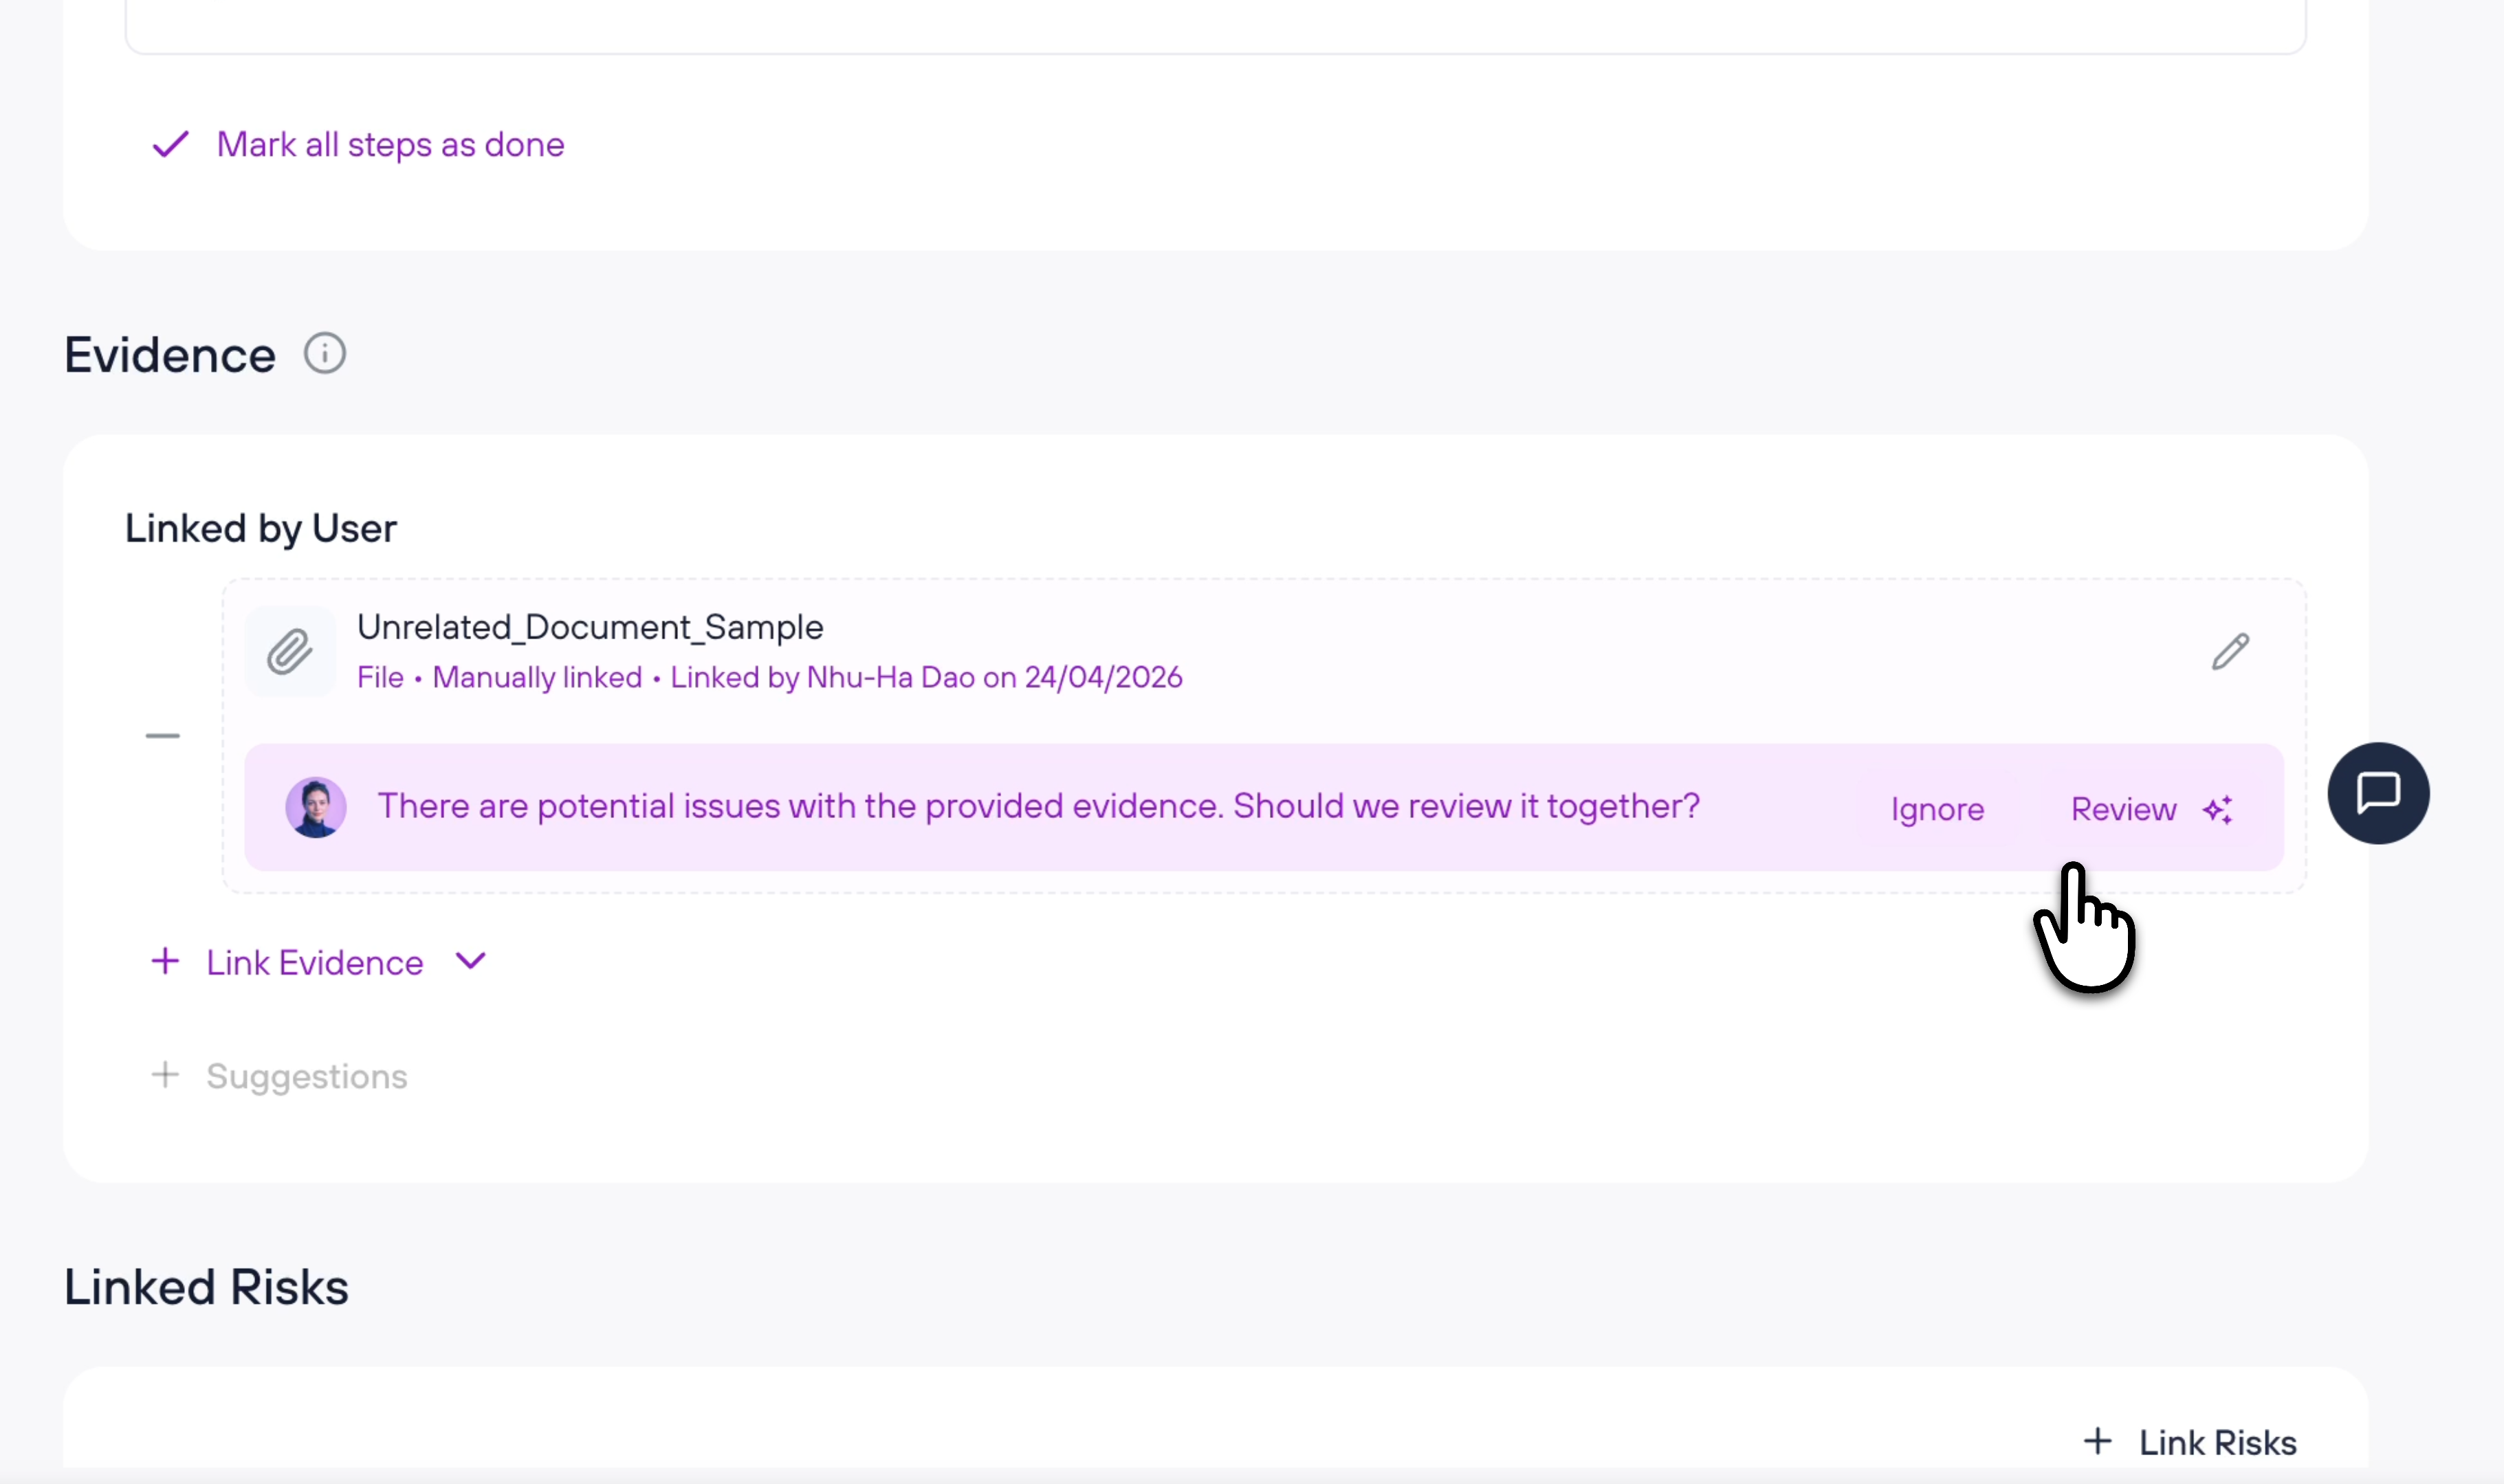Viewport: 2504px width, 1484px height.
Task: Click the Link Evidence option
Action: 314,962
